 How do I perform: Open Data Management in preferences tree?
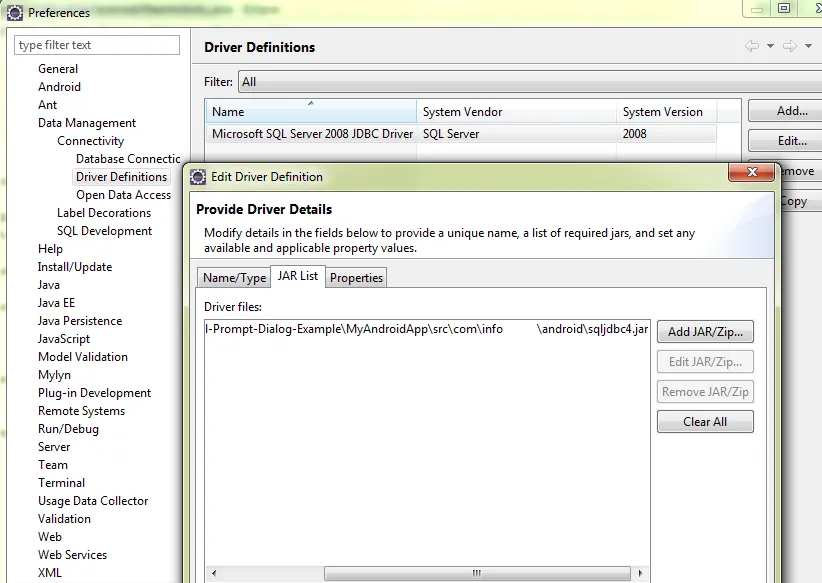87,123
